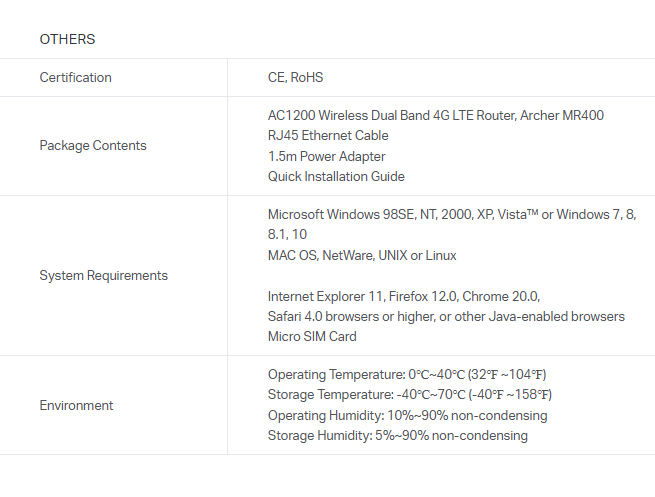Click the RJ45 Ethernet Cable line
This screenshot has height=497, width=655.
point(328,135)
